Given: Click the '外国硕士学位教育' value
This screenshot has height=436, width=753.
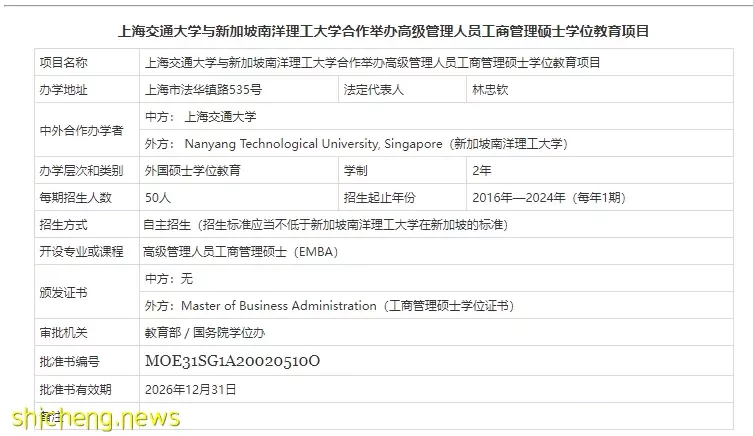Looking at the screenshot, I should tap(193, 170).
